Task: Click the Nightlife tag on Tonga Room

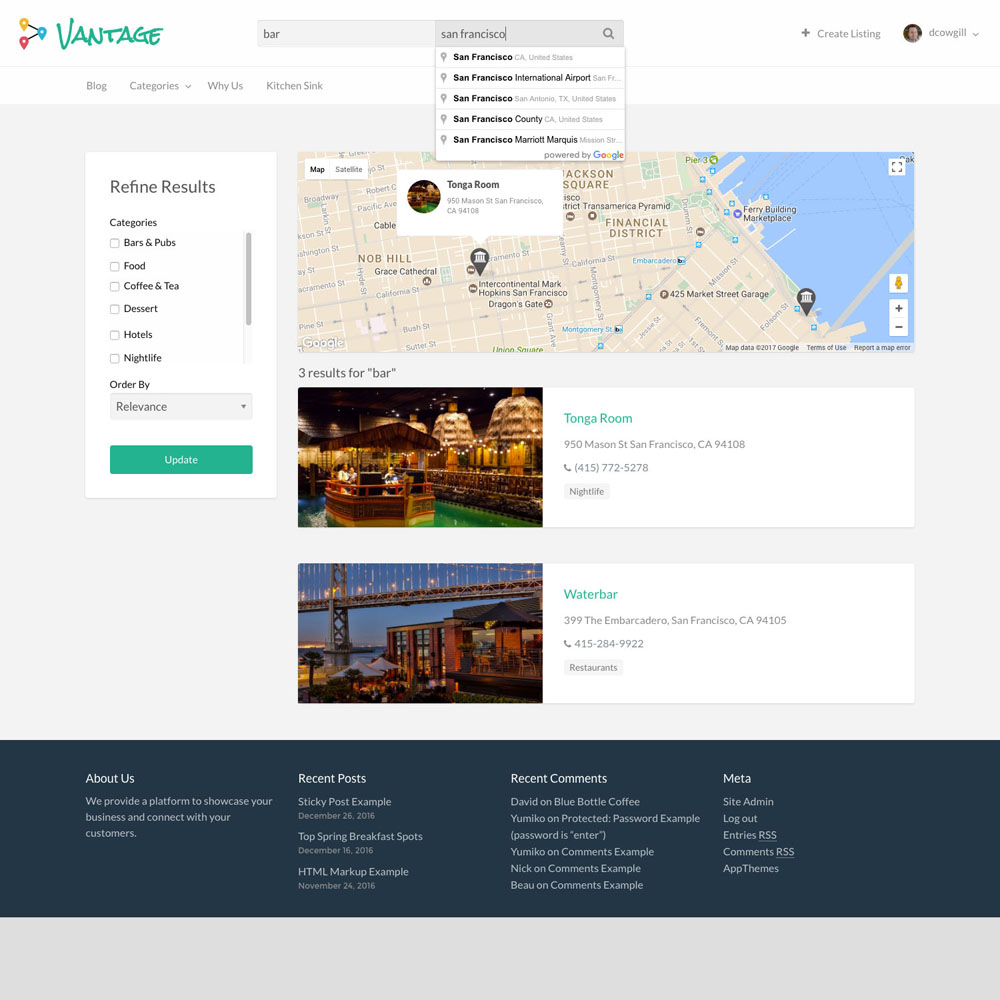Action: 587,491
